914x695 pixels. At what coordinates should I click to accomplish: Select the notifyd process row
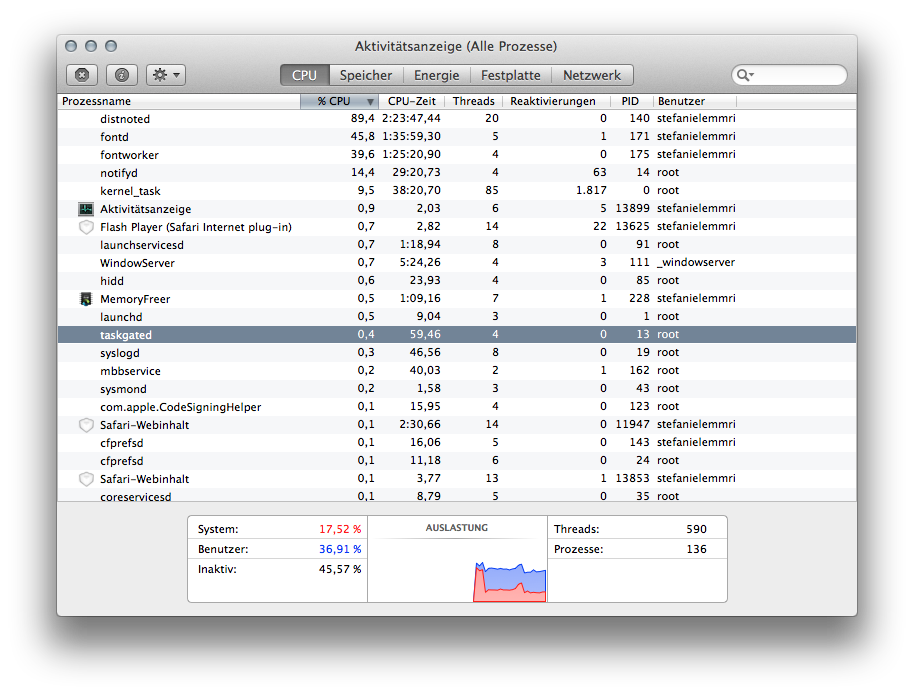(x=457, y=173)
